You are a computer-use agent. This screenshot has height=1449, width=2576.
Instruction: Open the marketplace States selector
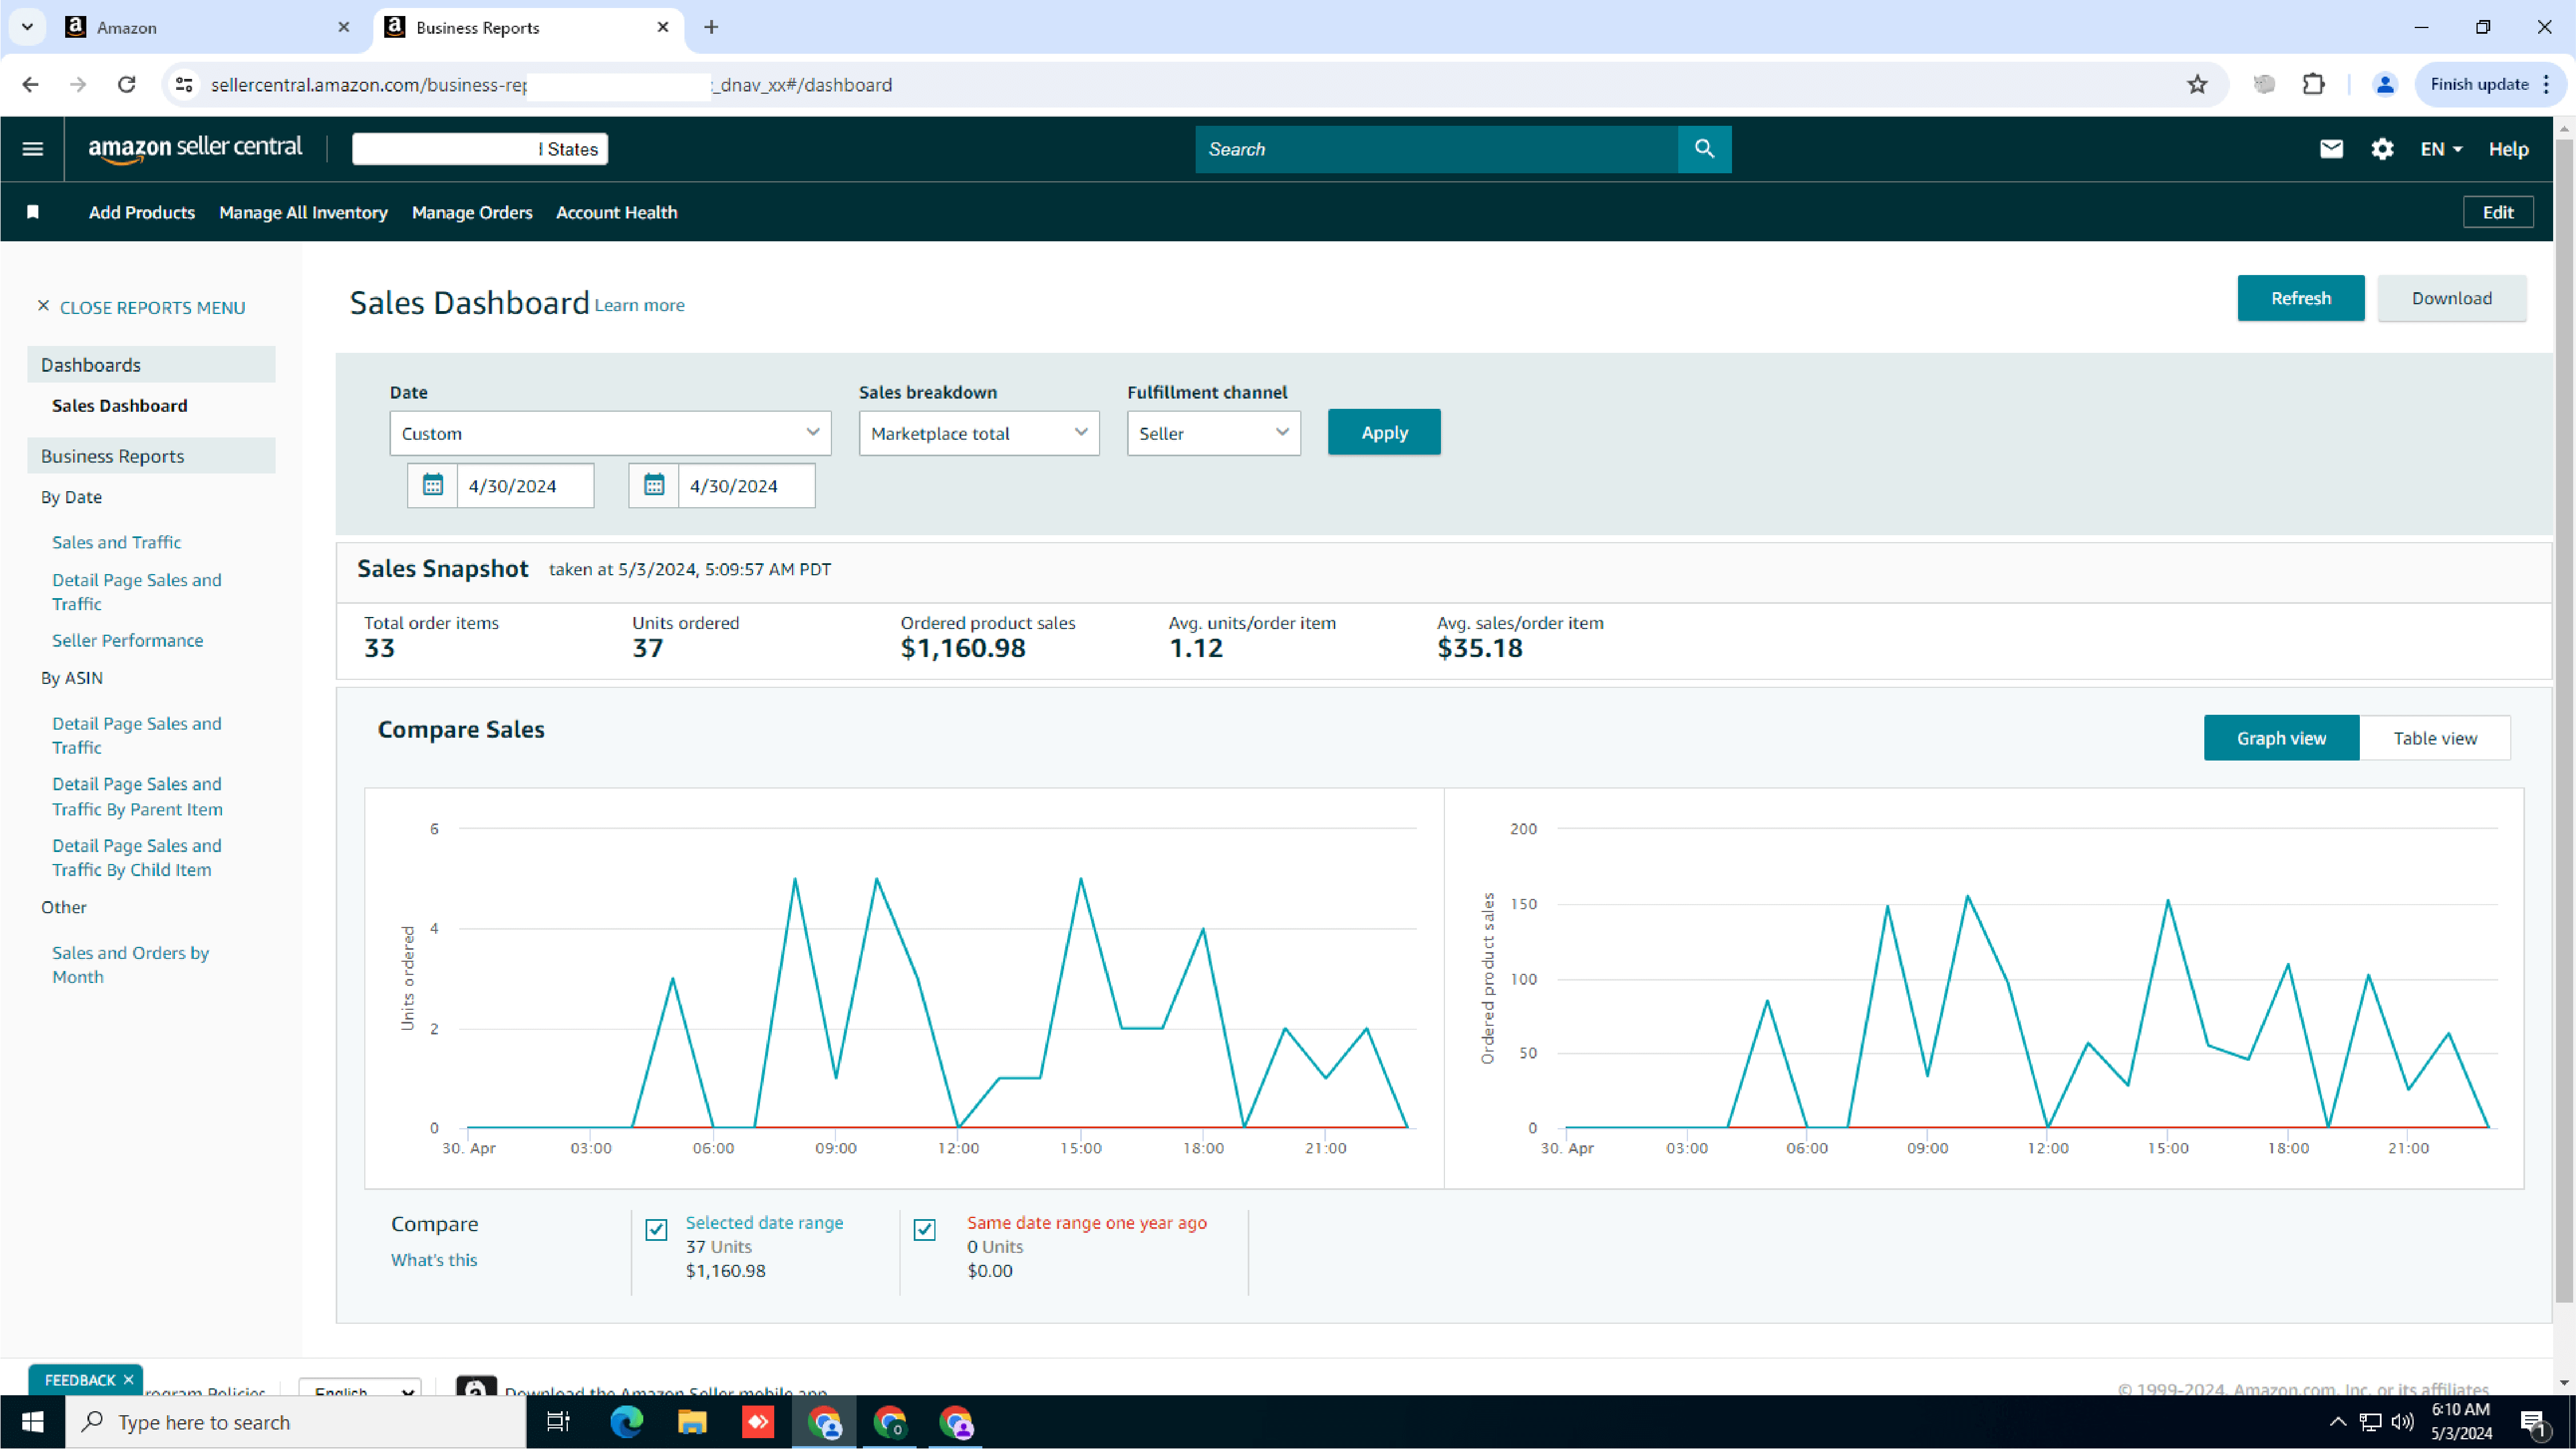point(480,149)
